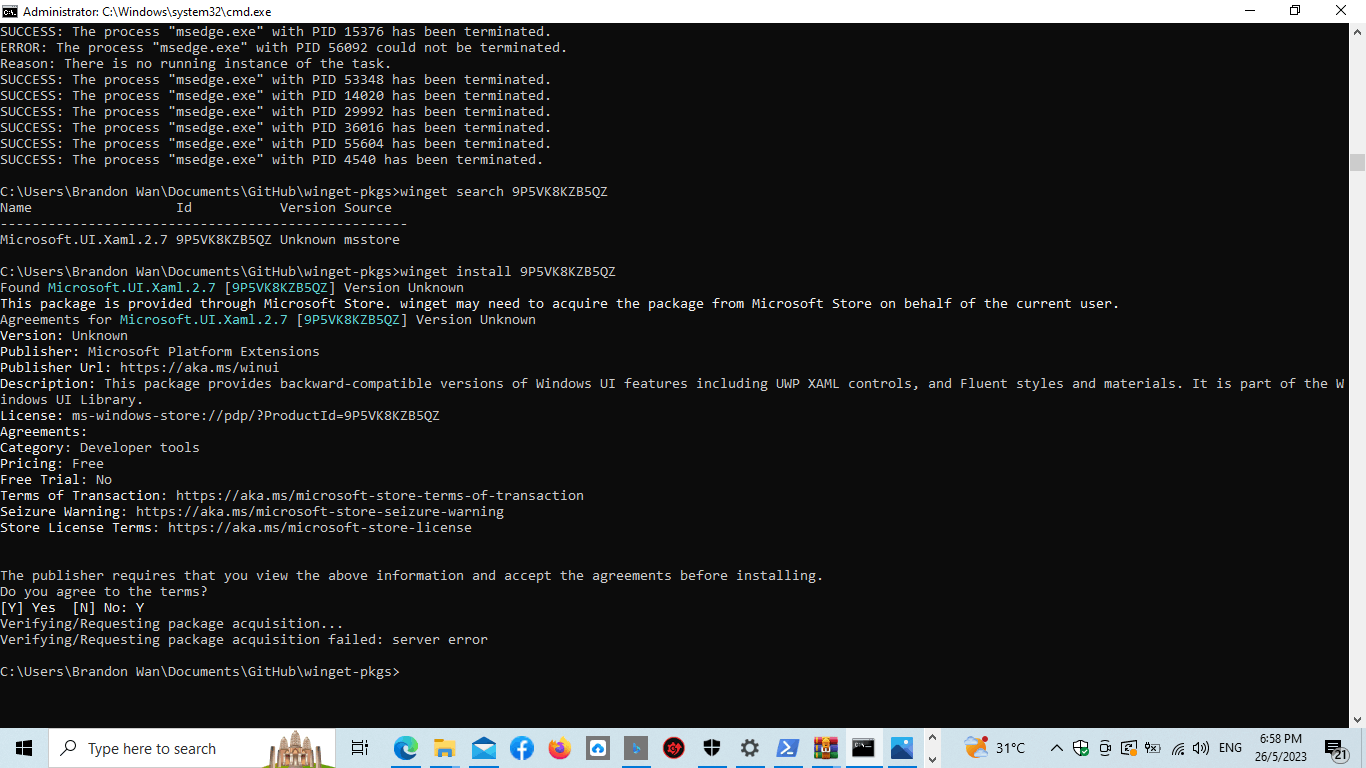Expand hidden system tray icons

[1056, 748]
